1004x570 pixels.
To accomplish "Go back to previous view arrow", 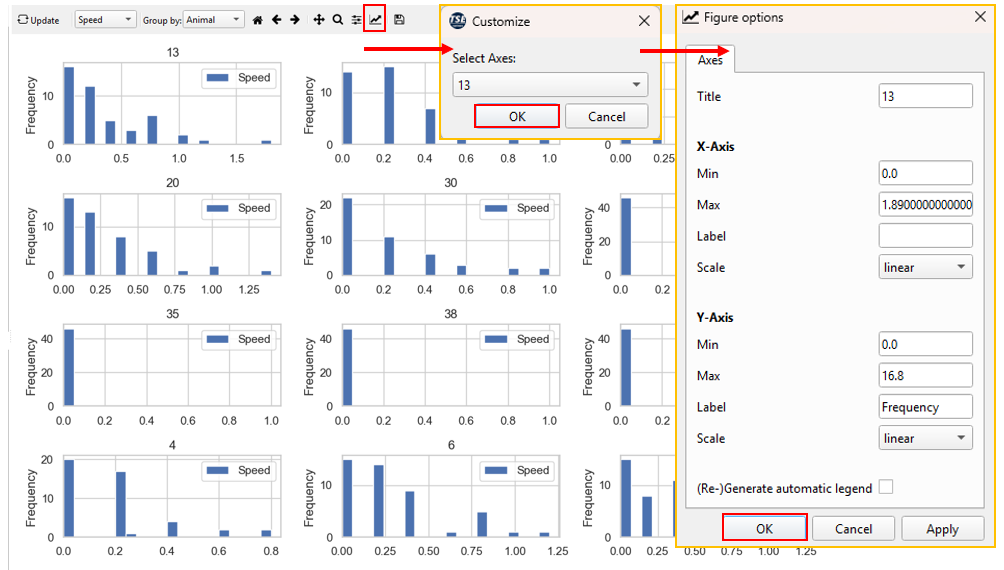I will [x=276, y=20].
